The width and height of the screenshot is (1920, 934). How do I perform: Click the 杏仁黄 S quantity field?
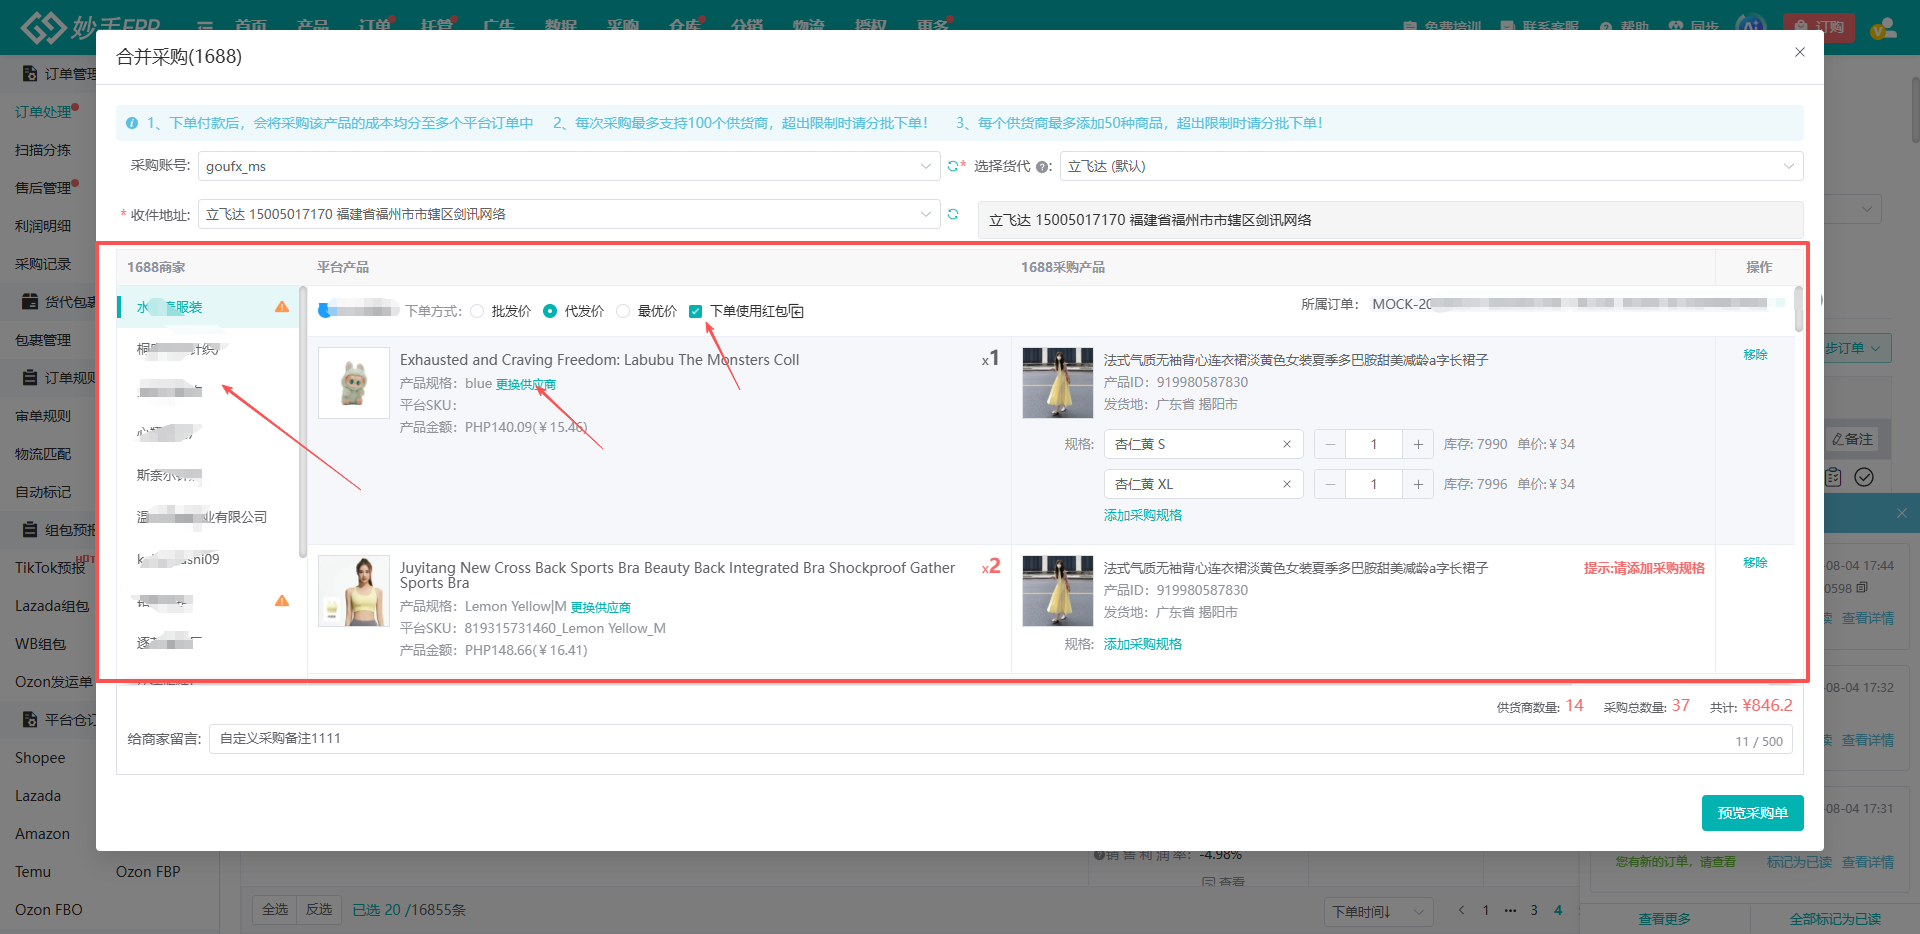1374,444
